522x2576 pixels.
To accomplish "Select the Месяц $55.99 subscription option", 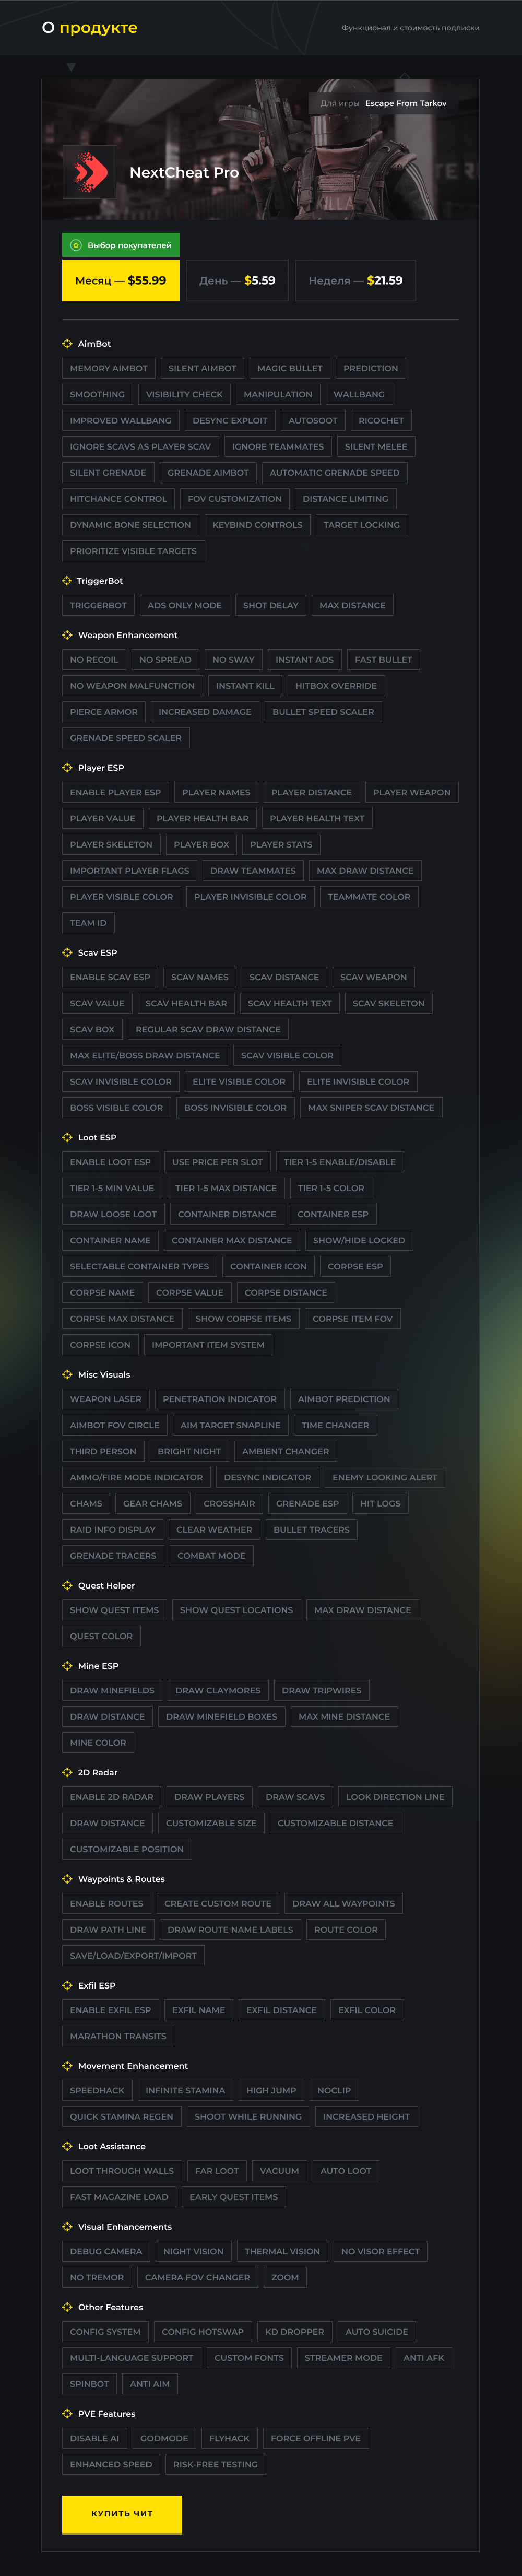I will [121, 281].
